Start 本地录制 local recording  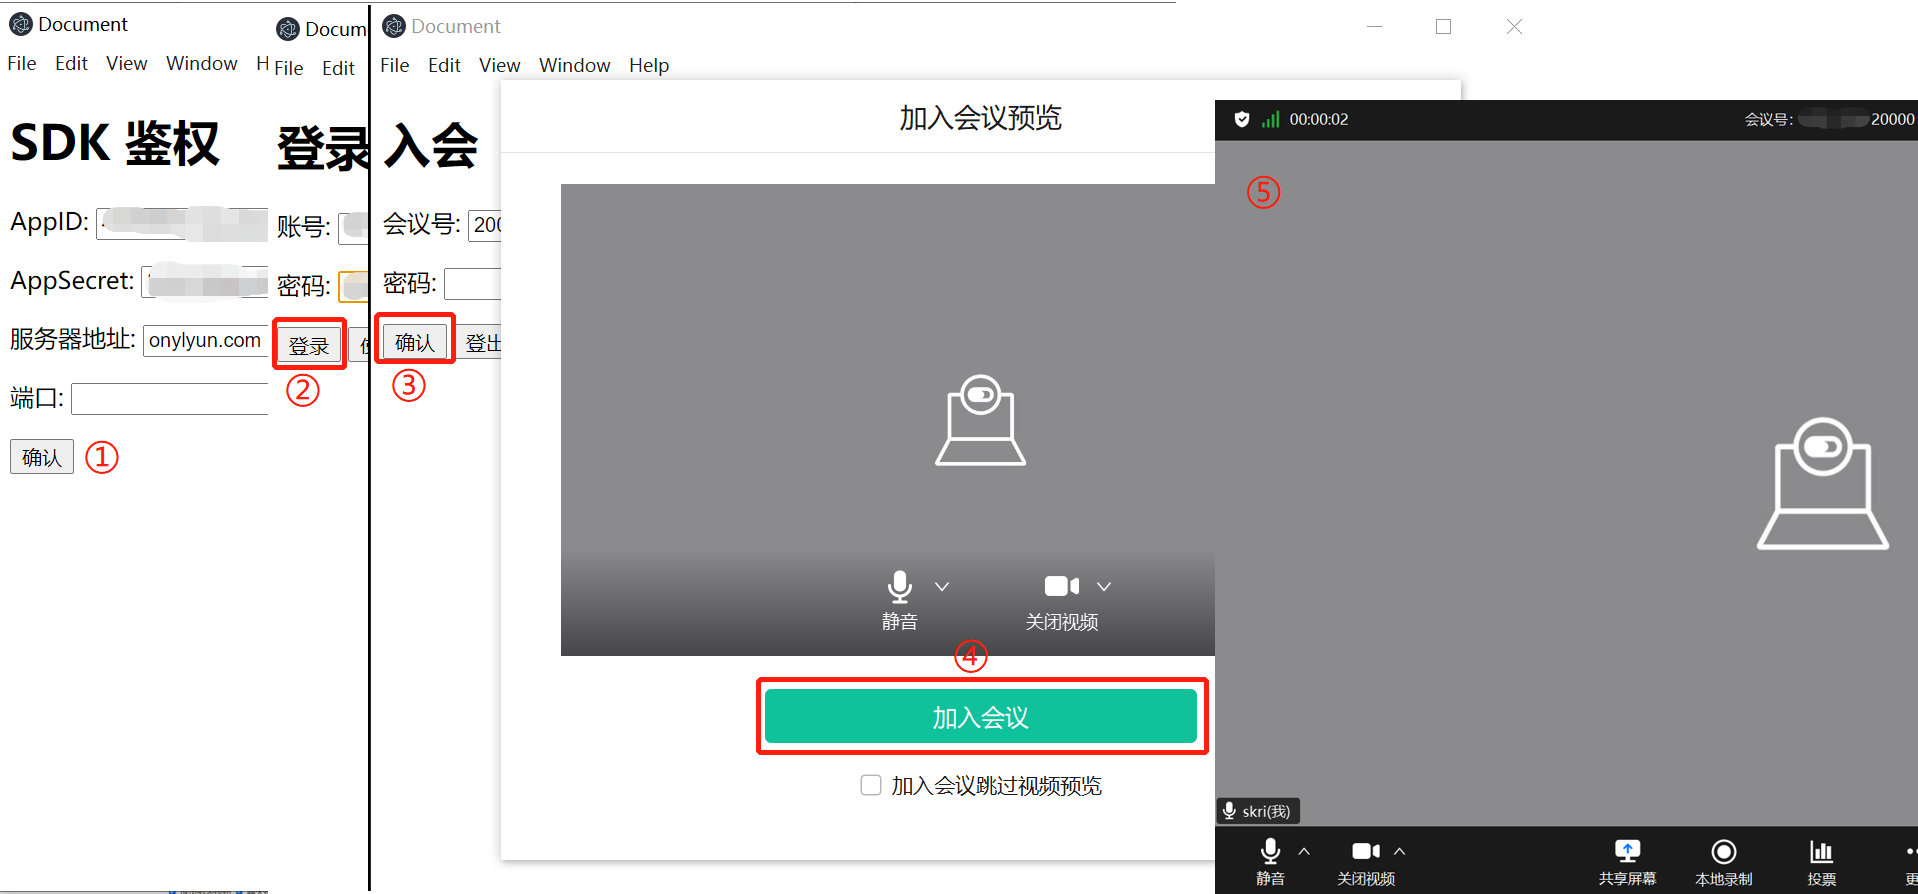1723,862
